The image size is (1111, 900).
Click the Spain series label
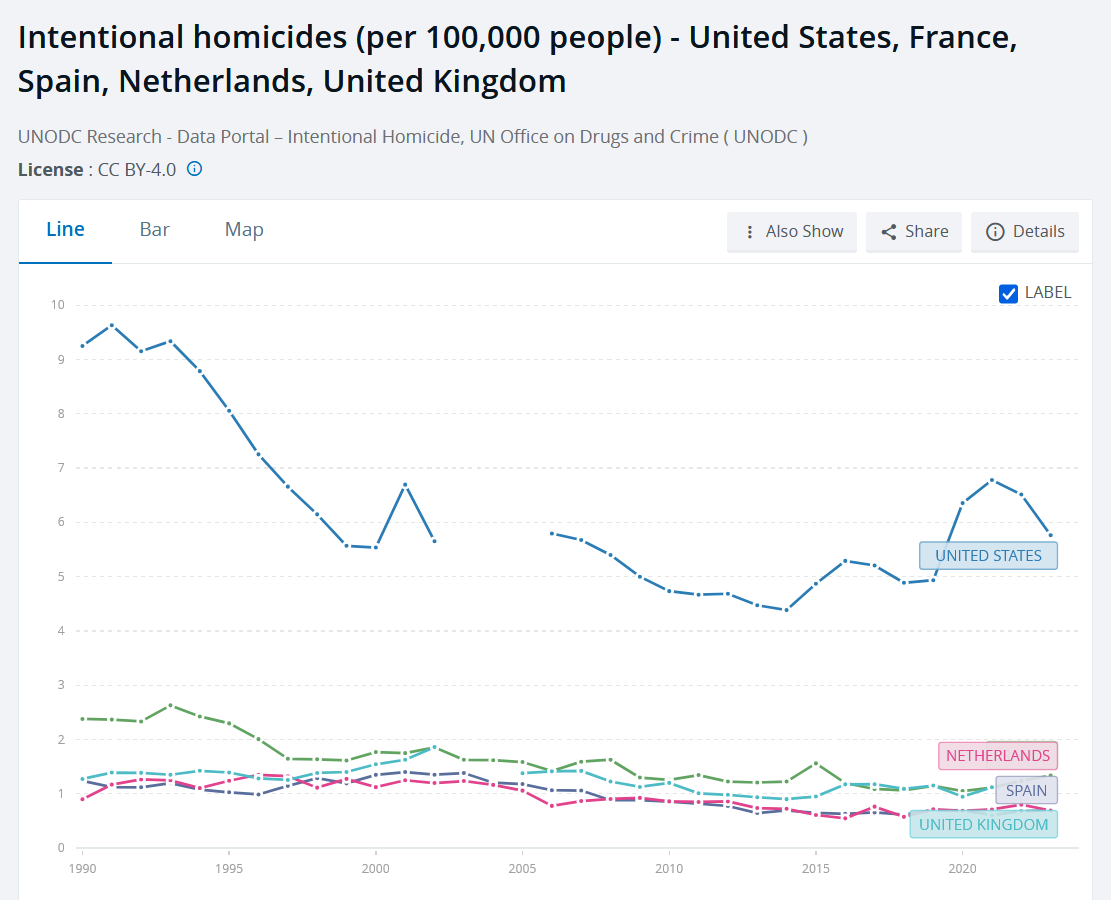(x=1026, y=790)
